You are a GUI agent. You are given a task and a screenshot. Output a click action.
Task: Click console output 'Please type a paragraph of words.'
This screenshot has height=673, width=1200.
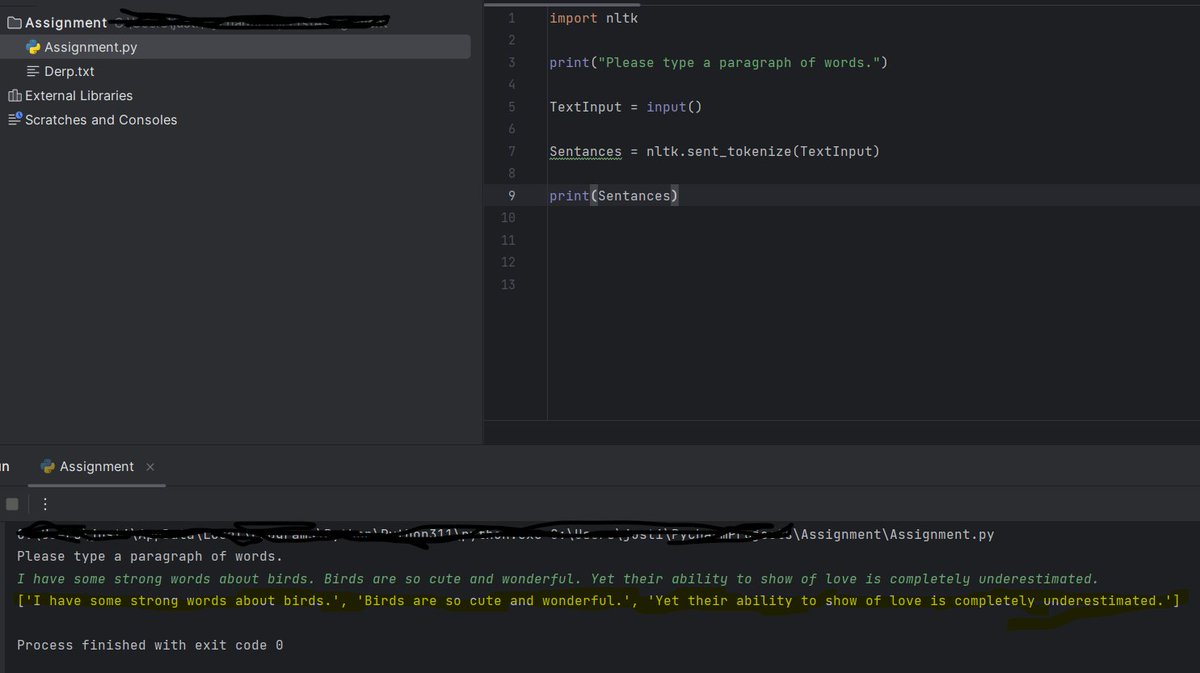tap(150, 556)
